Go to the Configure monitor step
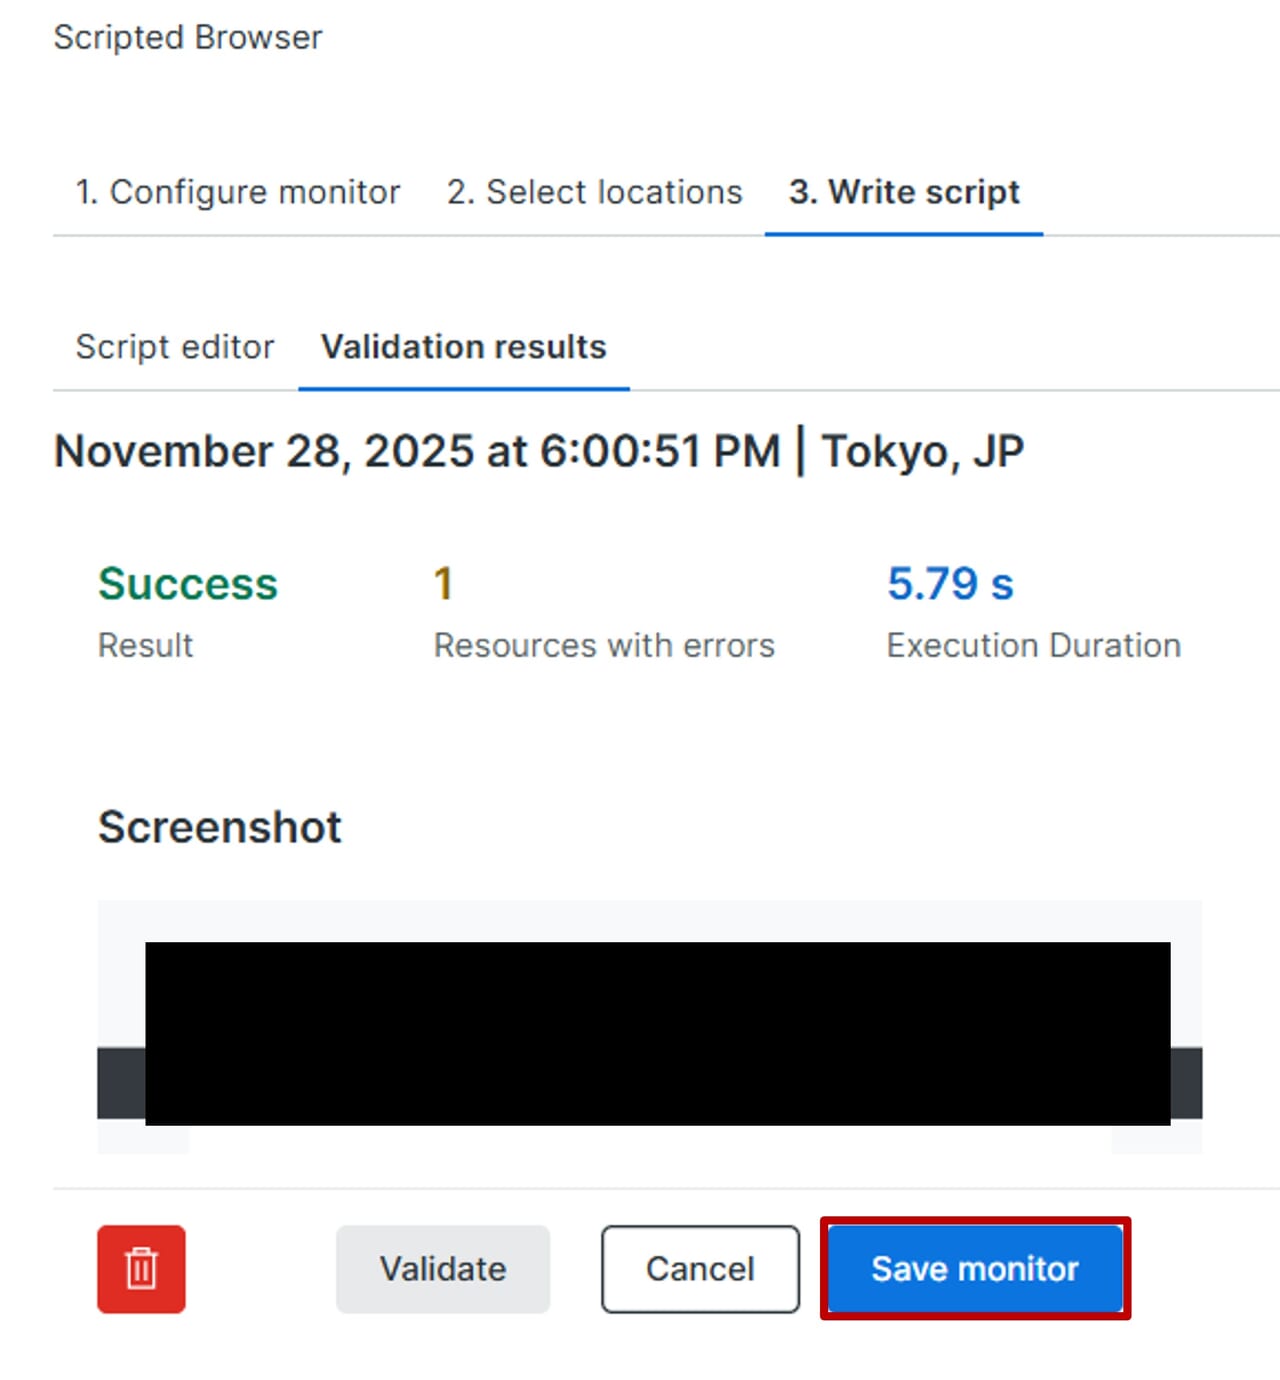 click(238, 192)
